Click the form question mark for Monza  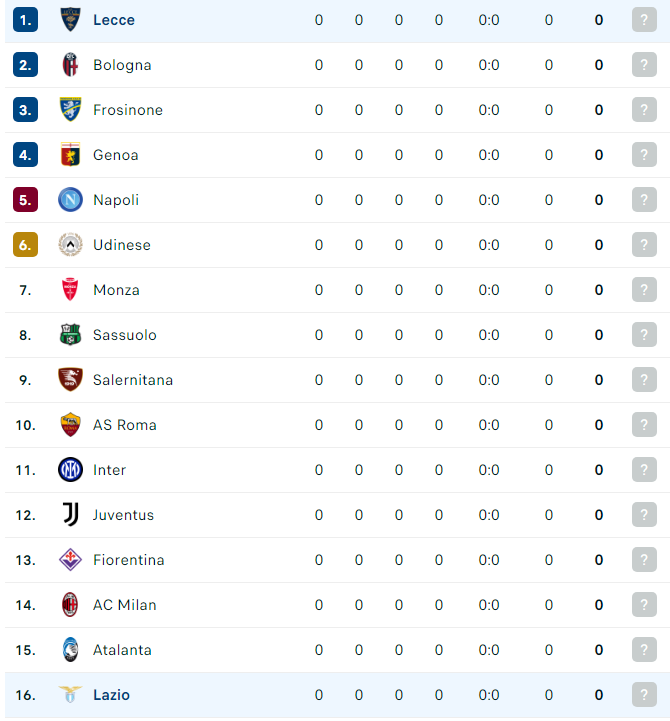[x=644, y=290]
